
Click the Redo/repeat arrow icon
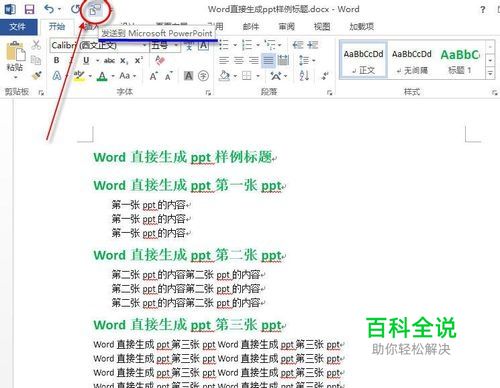click(x=75, y=9)
